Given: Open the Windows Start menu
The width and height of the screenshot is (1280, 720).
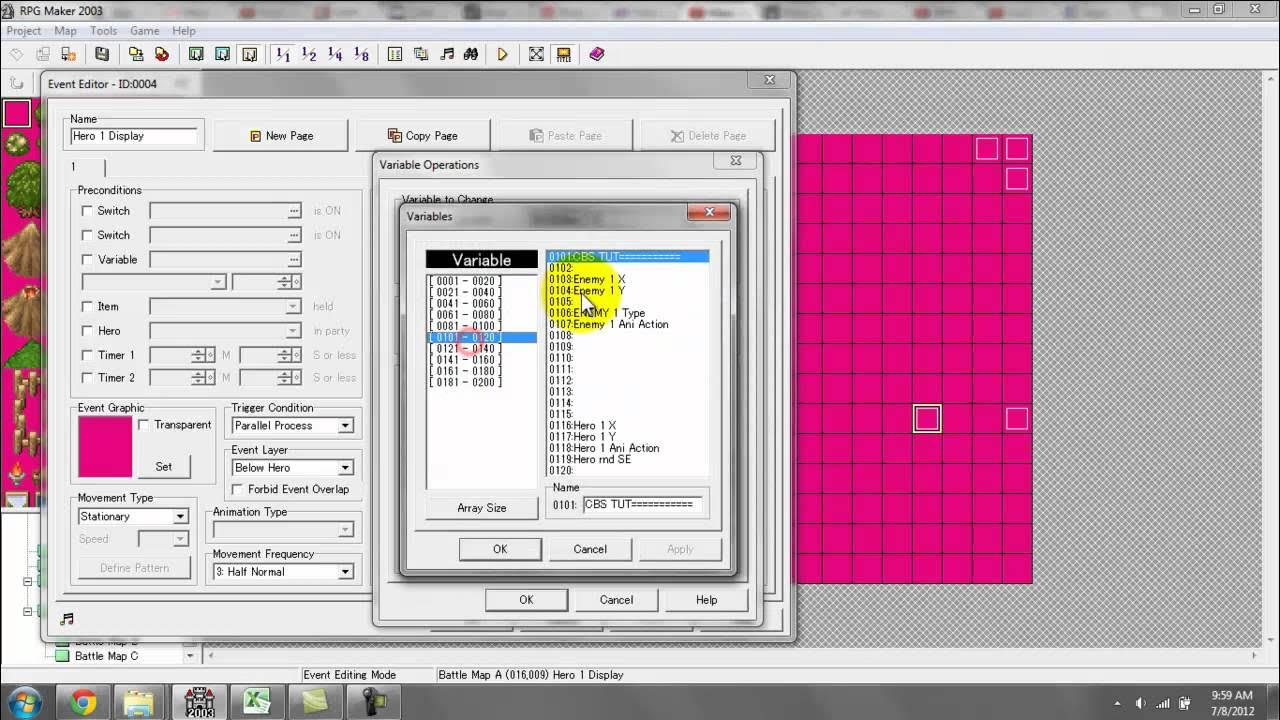Looking at the screenshot, I should pyautogui.click(x=23, y=703).
